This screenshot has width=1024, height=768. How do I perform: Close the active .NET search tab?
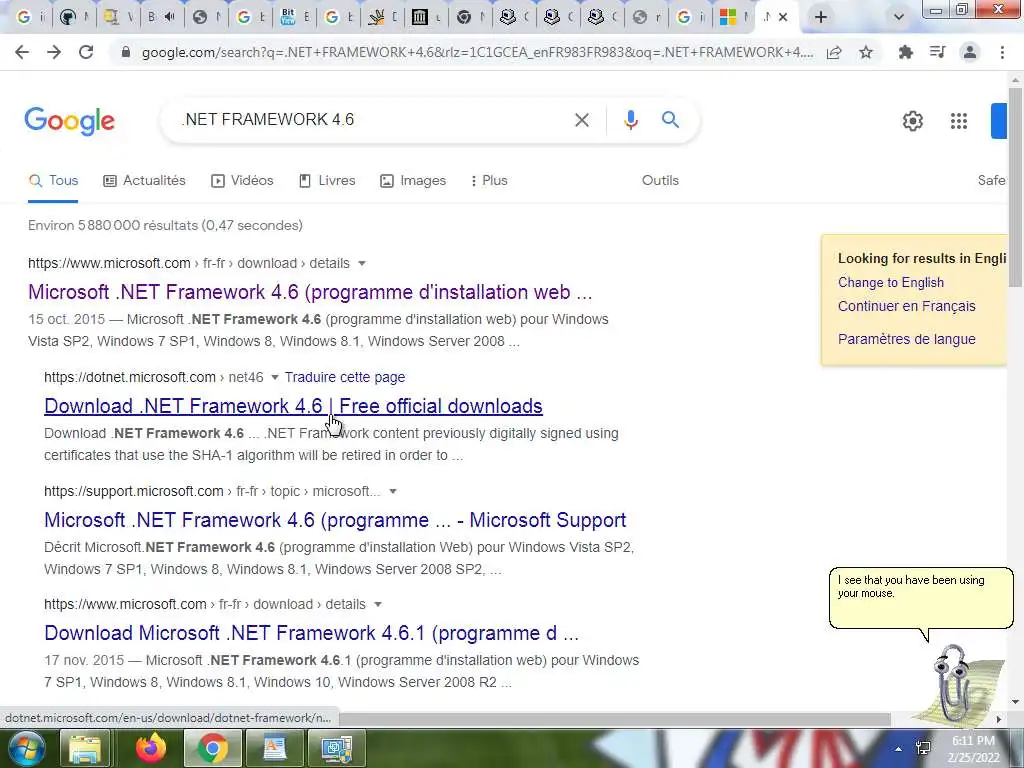coord(782,17)
